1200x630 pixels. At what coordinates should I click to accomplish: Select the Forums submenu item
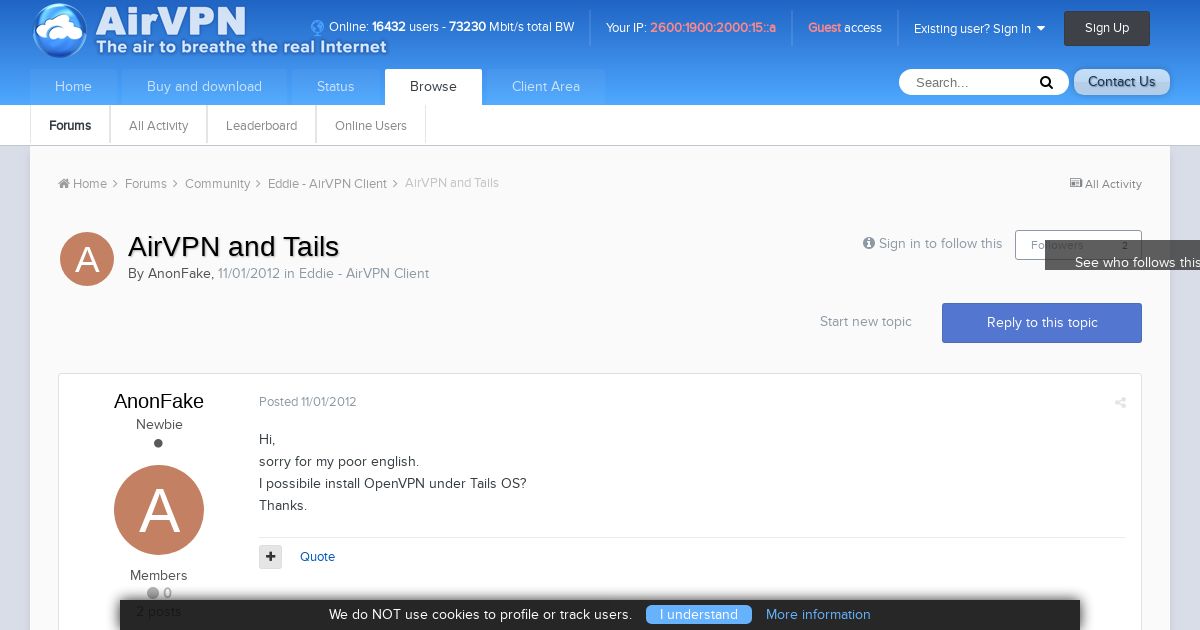(x=70, y=126)
